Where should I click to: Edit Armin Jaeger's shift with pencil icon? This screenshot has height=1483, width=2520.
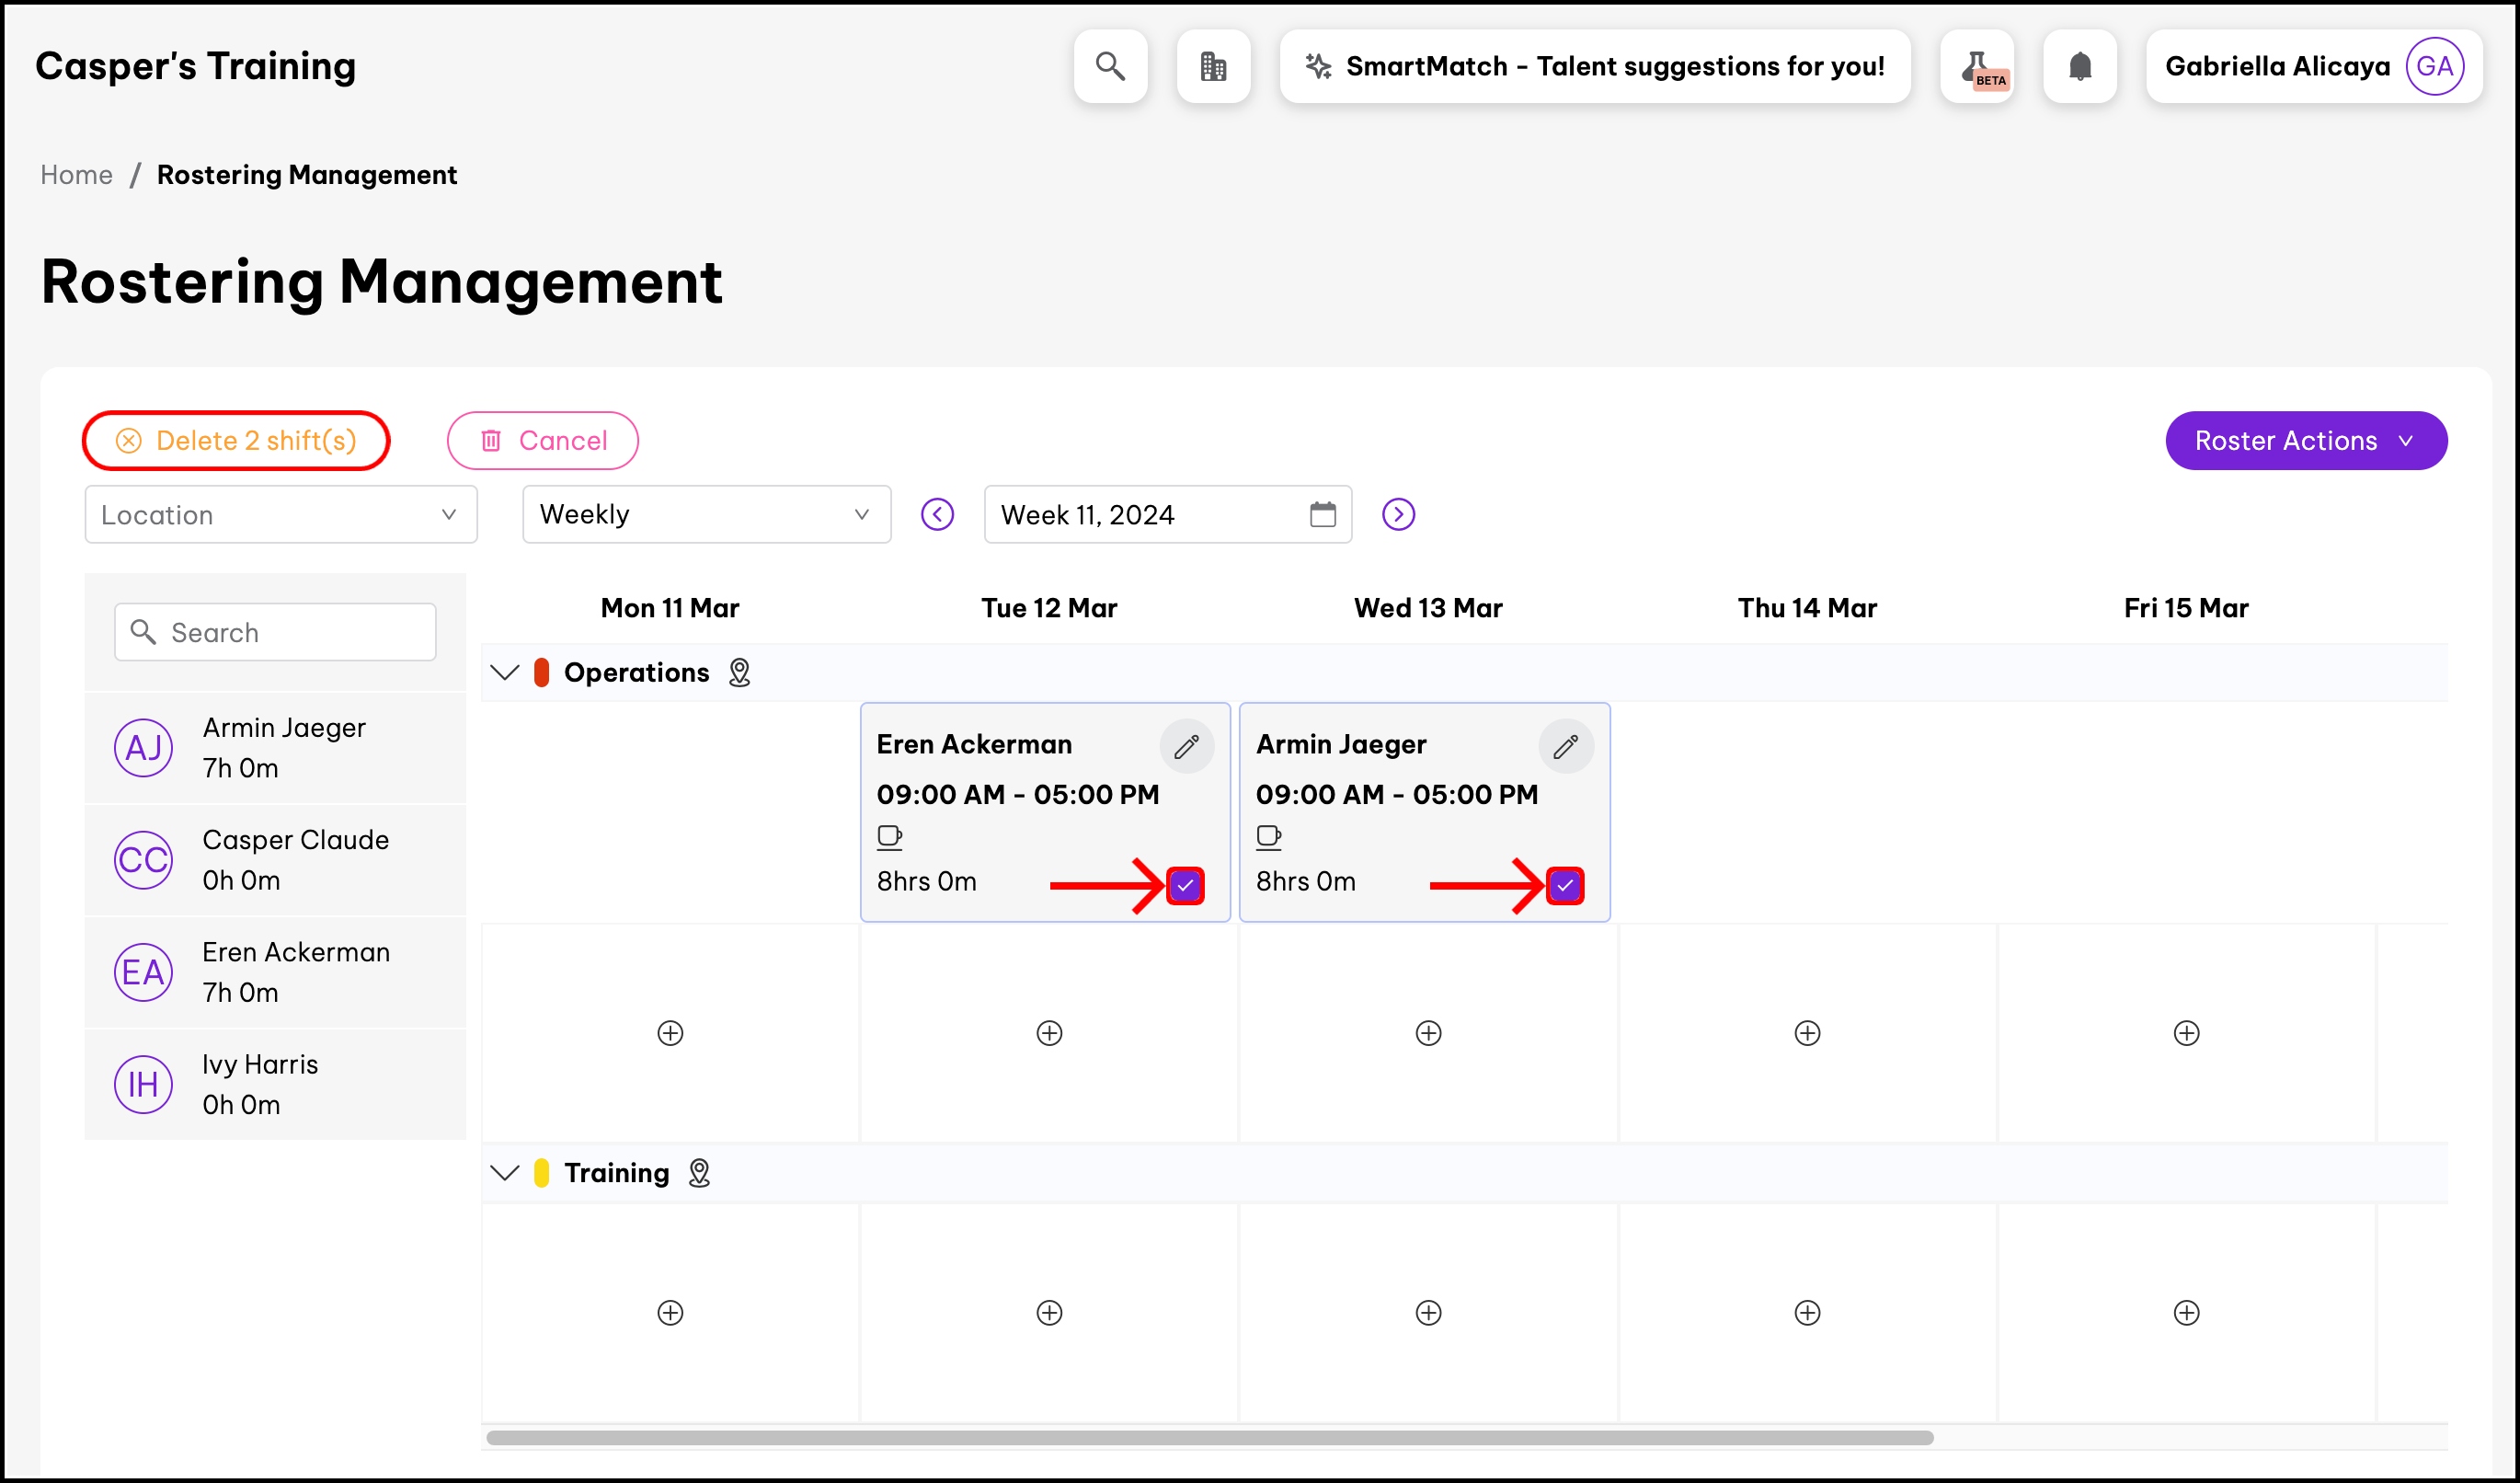click(x=1565, y=746)
